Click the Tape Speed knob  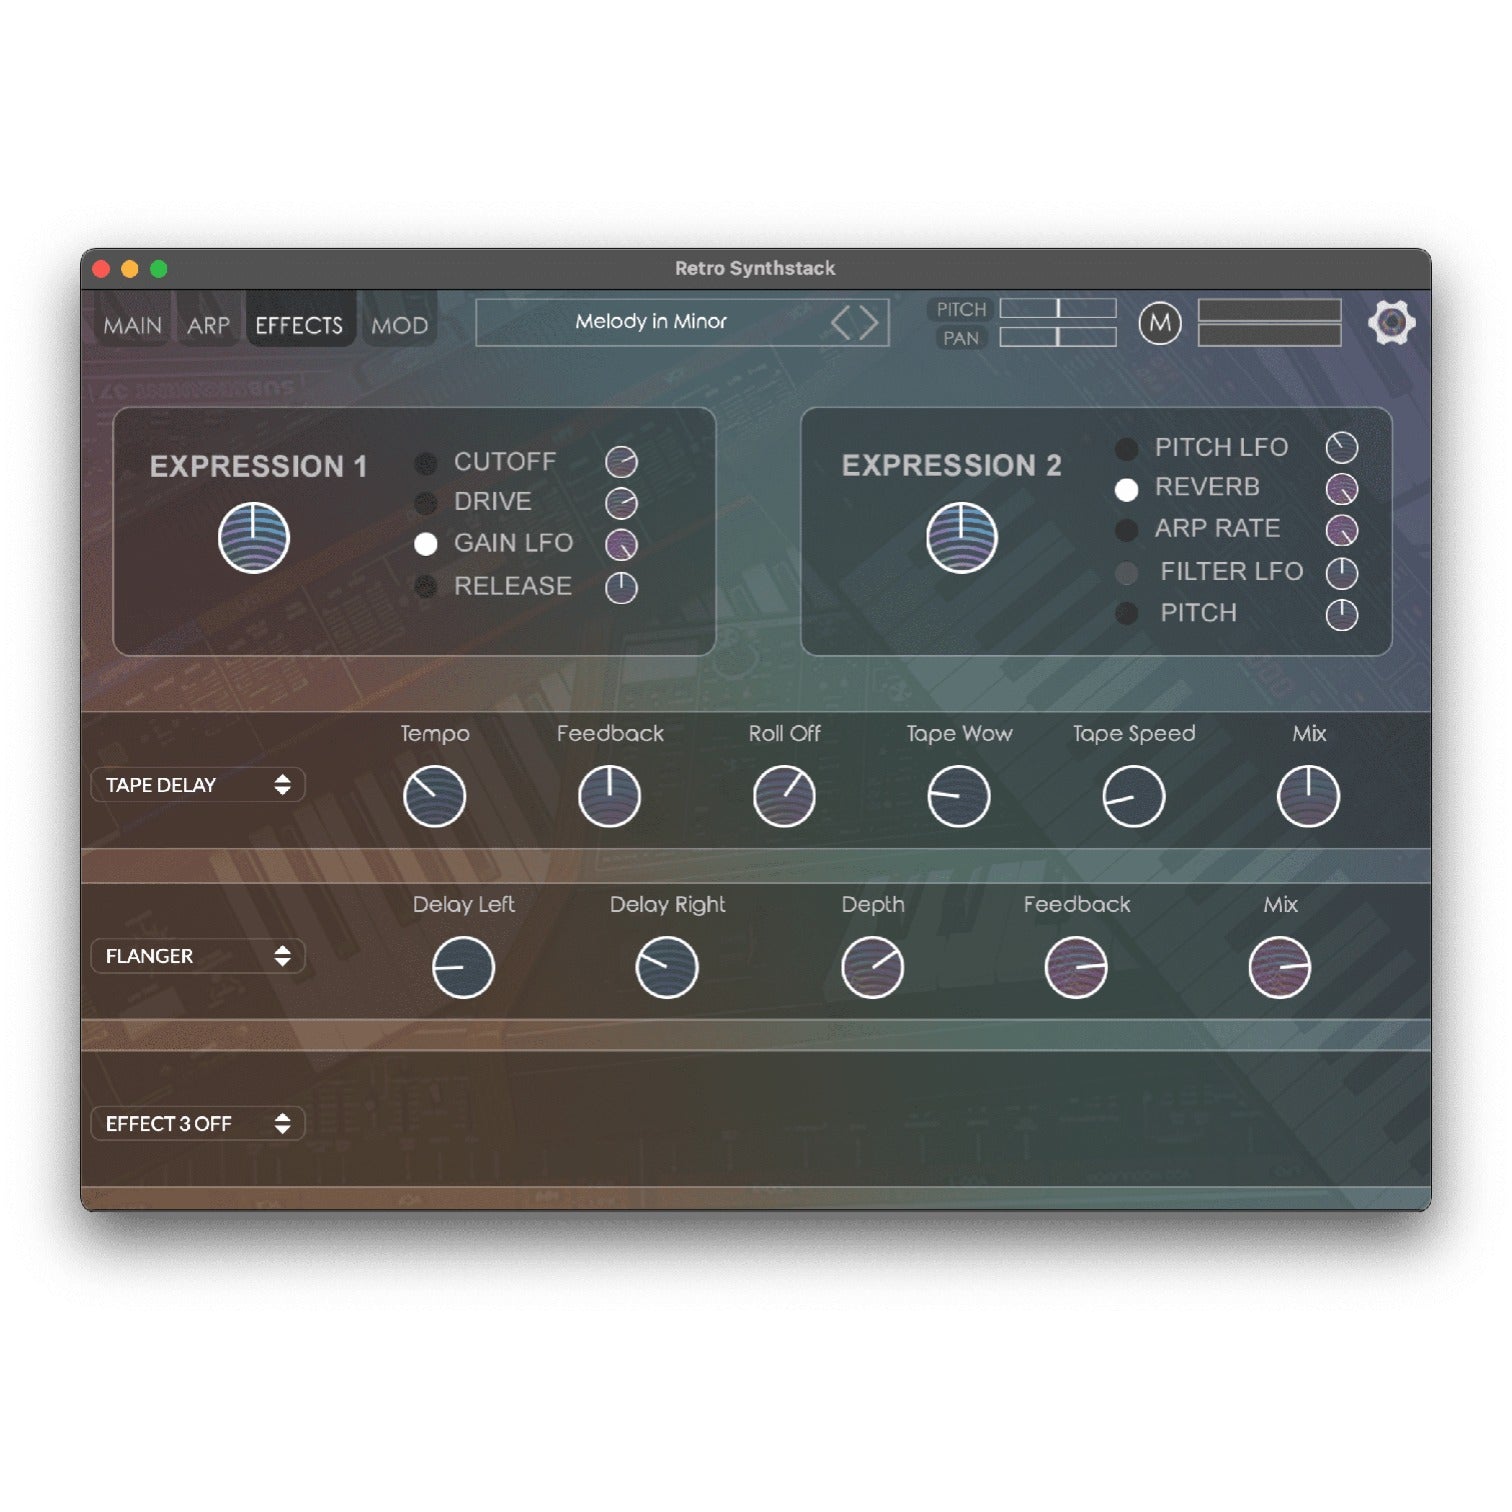(1133, 797)
